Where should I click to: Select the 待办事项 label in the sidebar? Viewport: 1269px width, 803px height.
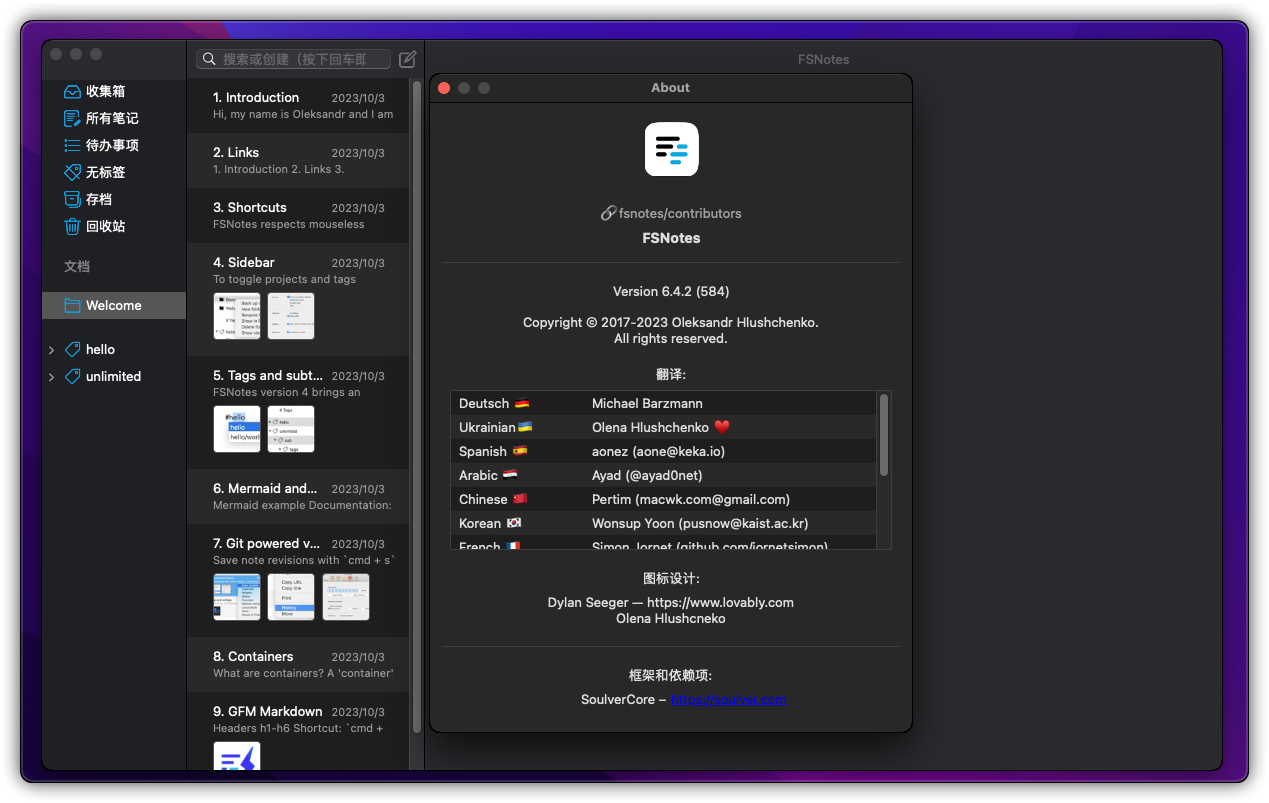112,145
